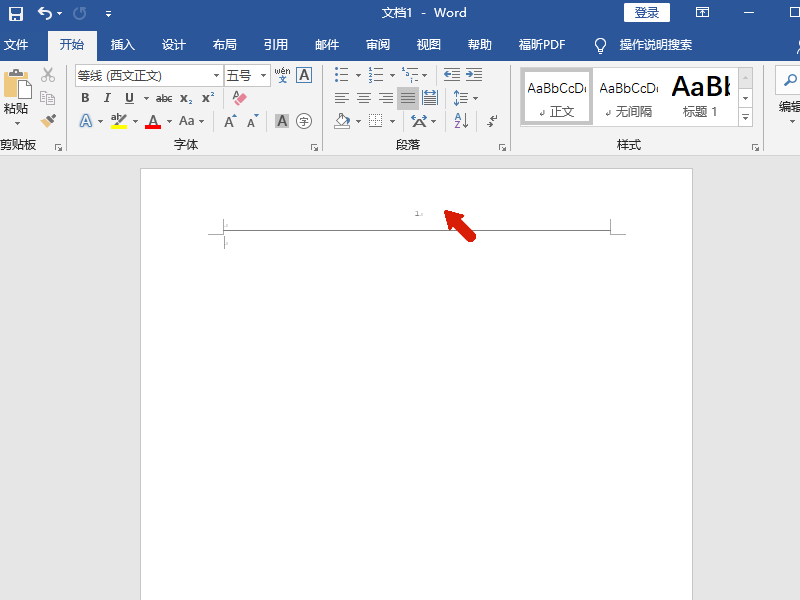Center align text
Viewport: 800px width, 600px height.
(x=364, y=98)
